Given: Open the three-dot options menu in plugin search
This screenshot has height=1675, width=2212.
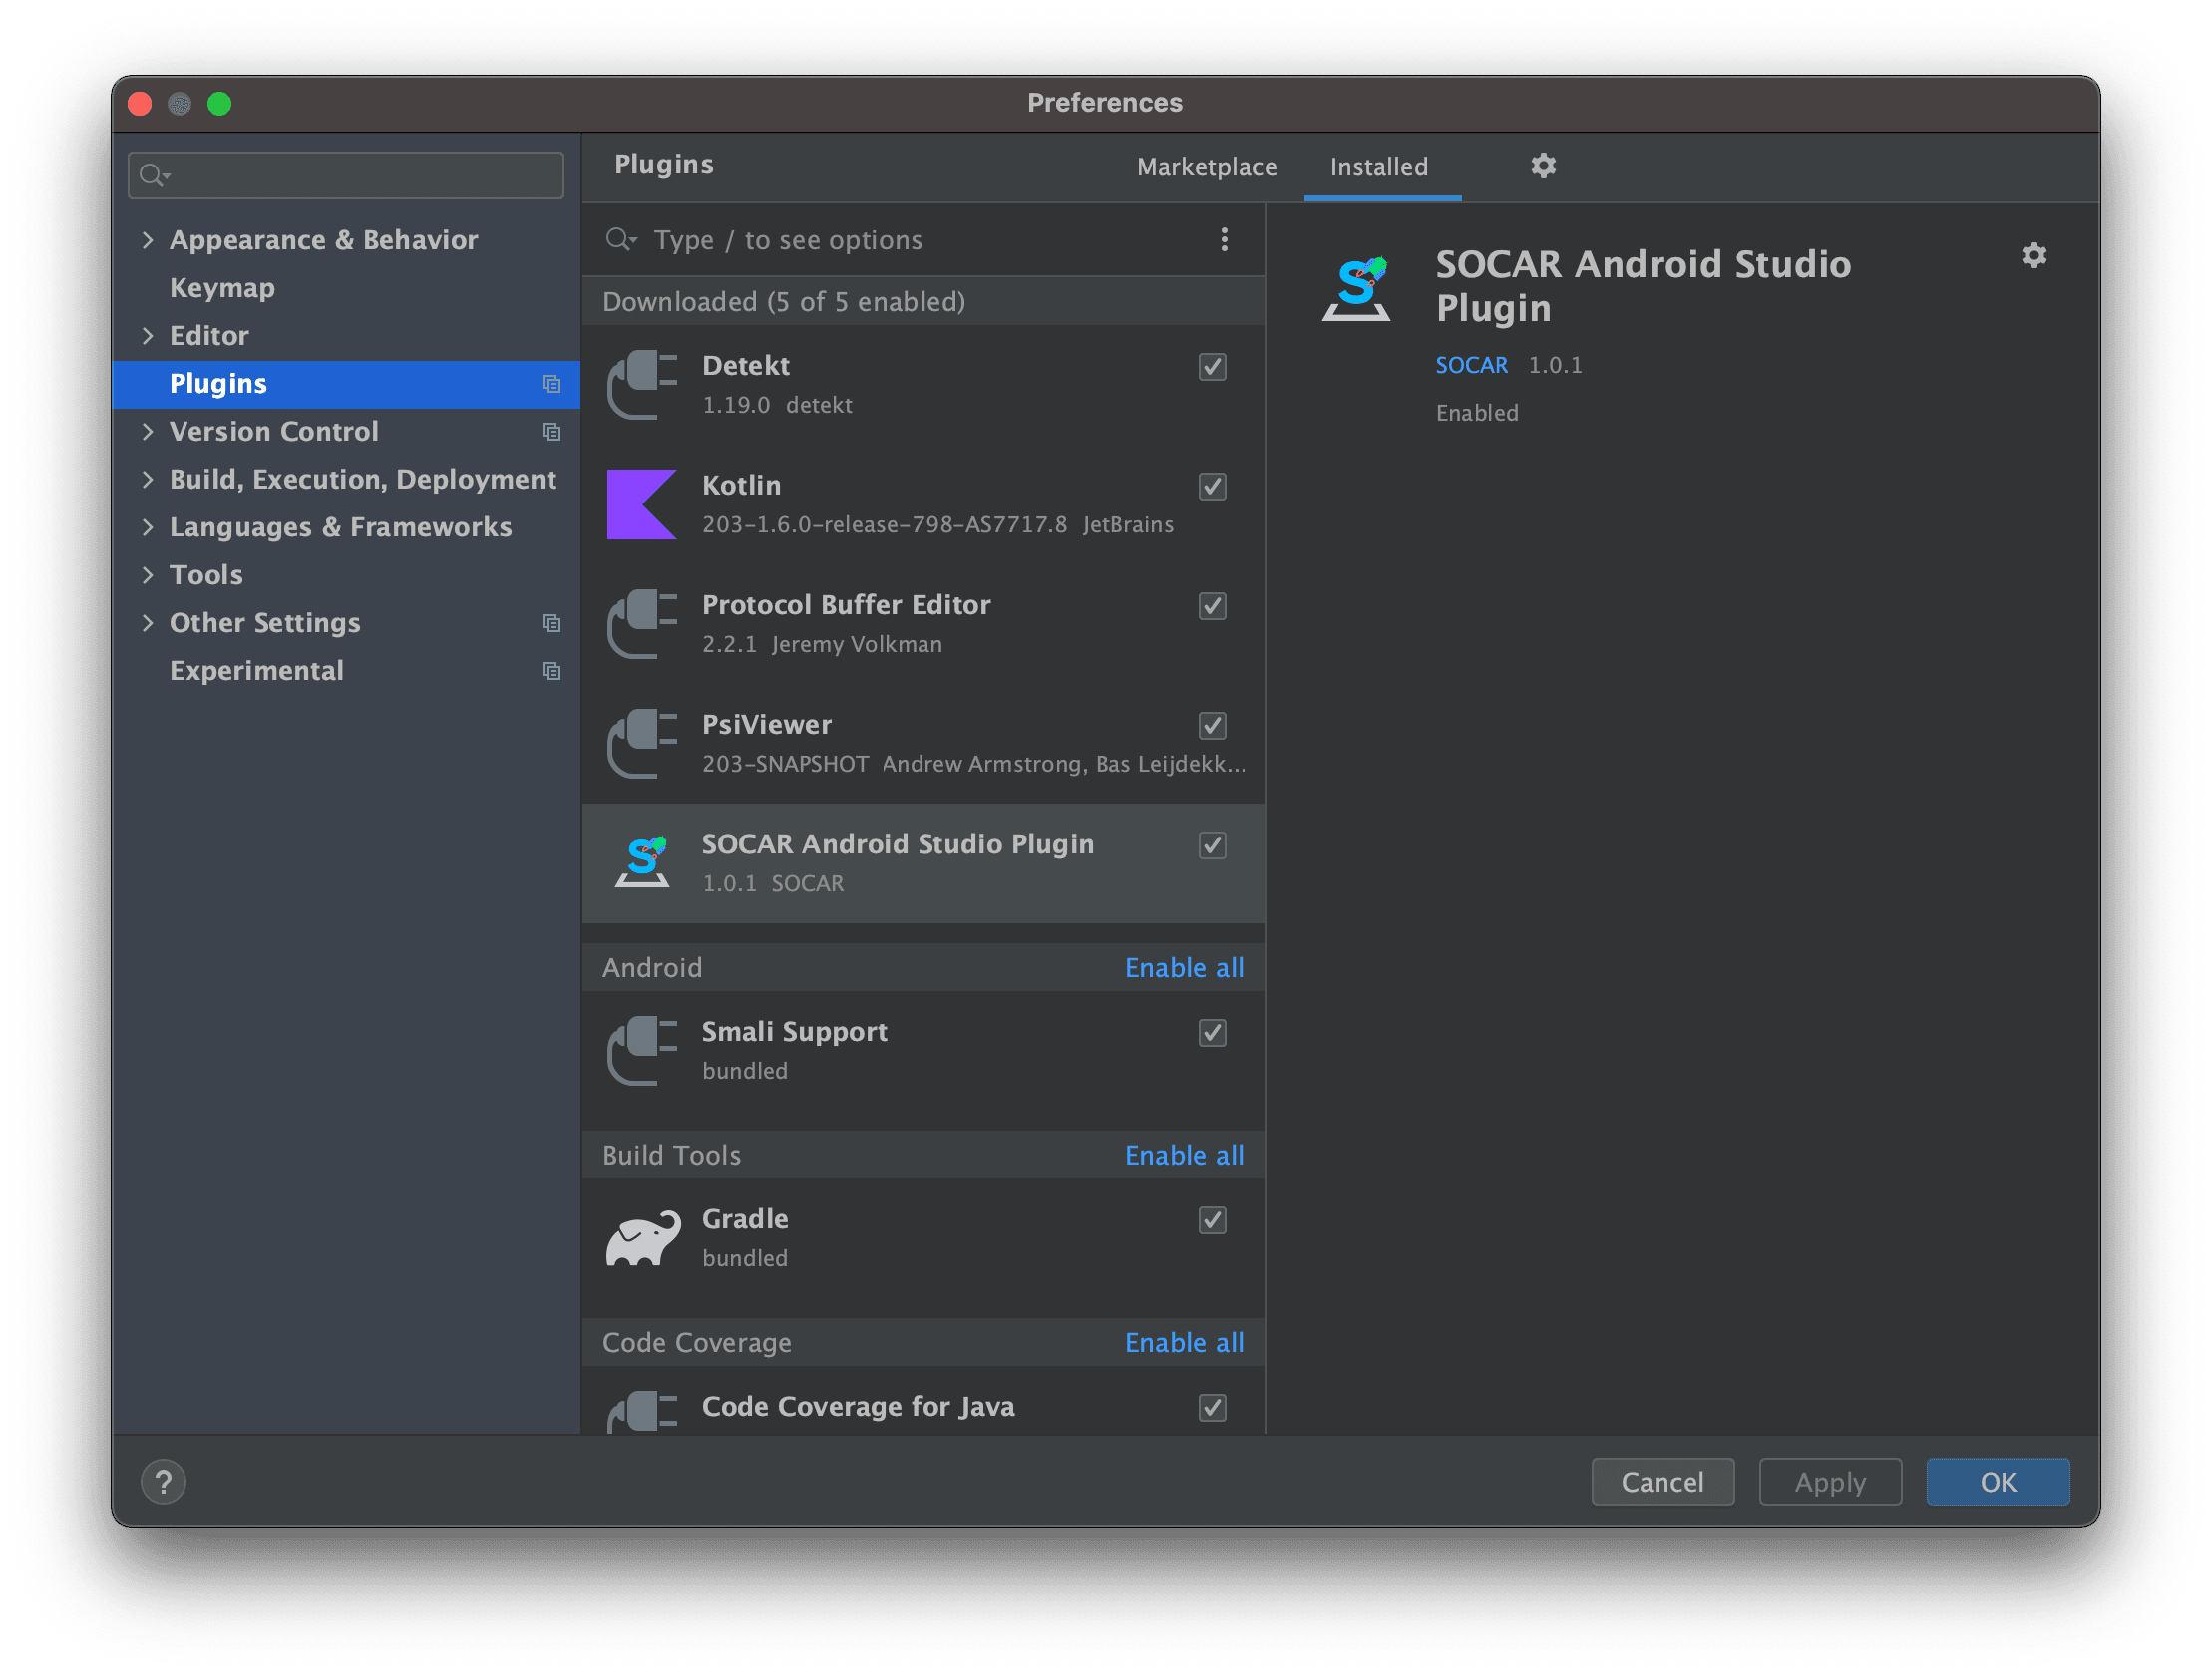Looking at the screenshot, I should [x=1224, y=239].
